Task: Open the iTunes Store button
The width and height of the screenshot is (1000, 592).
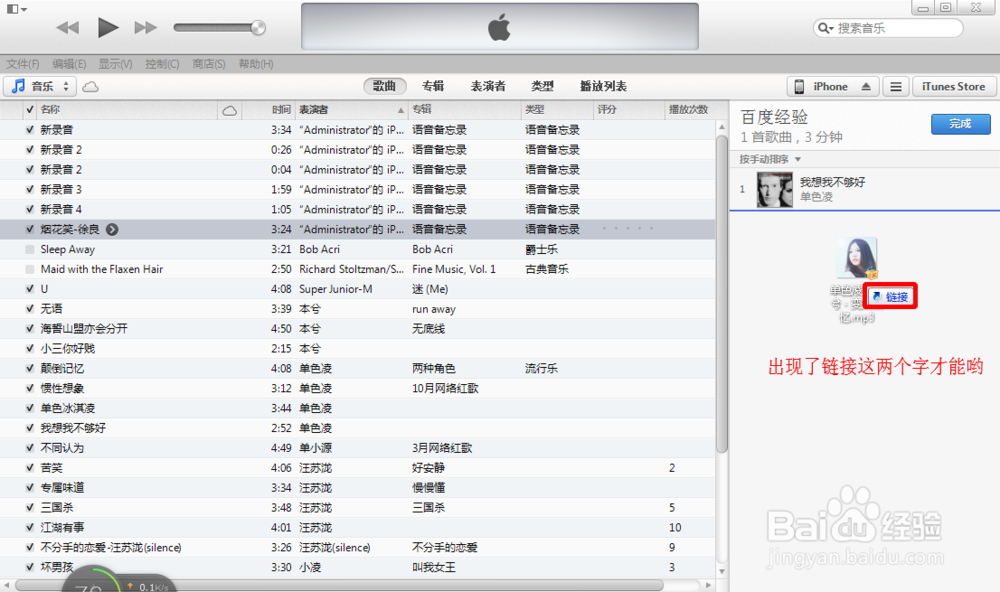Action: click(x=953, y=86)
